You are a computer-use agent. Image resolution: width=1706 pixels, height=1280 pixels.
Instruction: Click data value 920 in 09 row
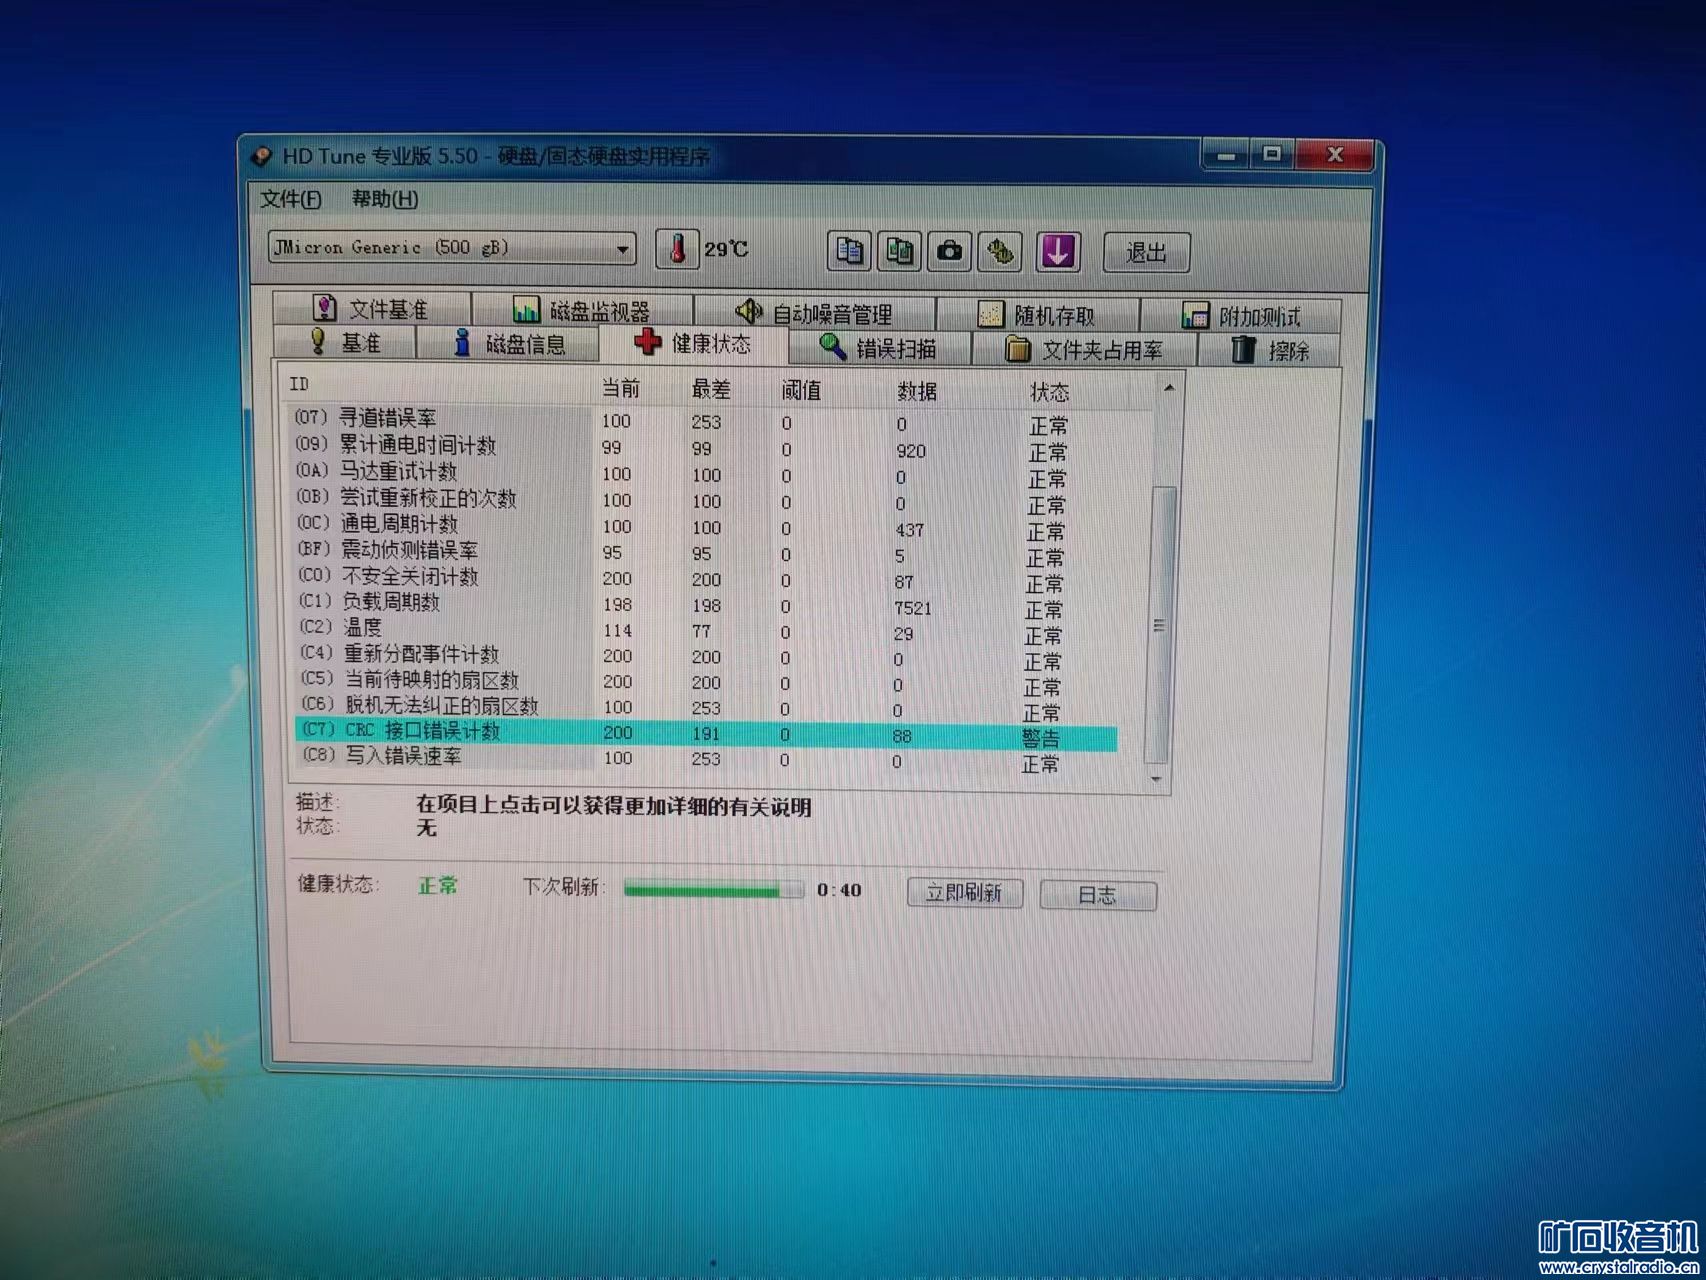click(x=910, y=451)
